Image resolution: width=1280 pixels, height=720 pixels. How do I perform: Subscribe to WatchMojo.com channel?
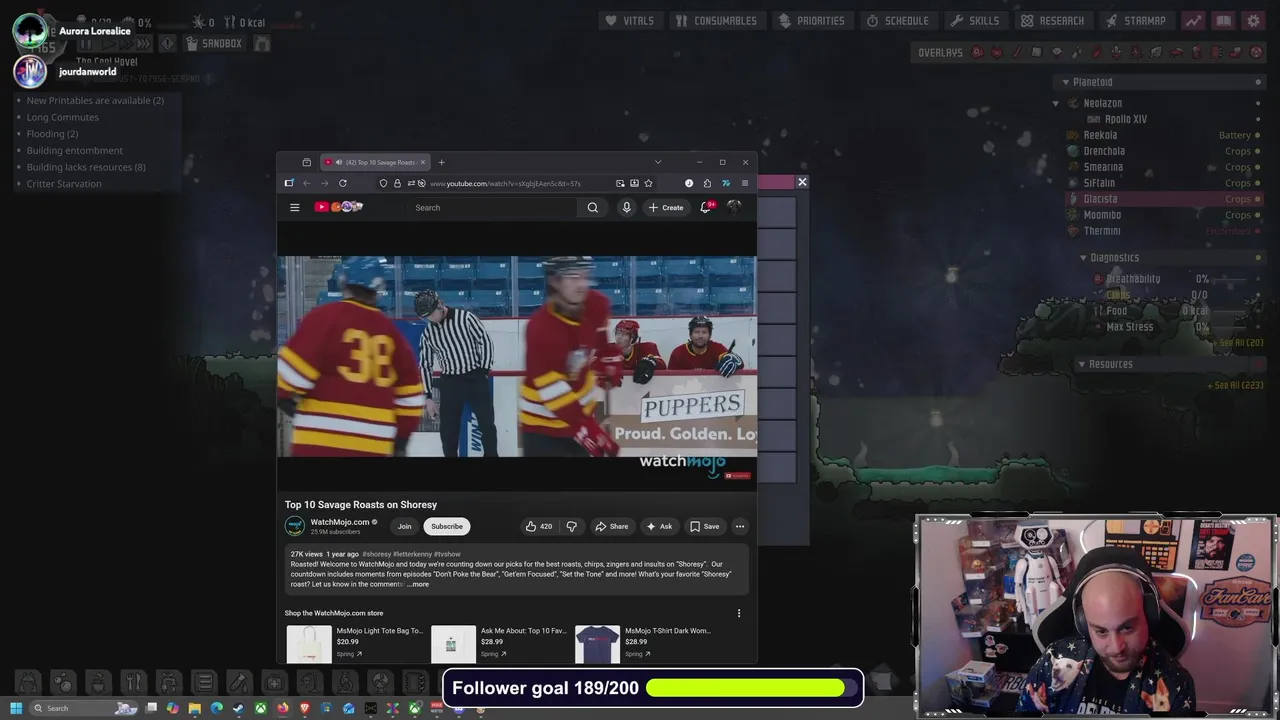[447, 526]
